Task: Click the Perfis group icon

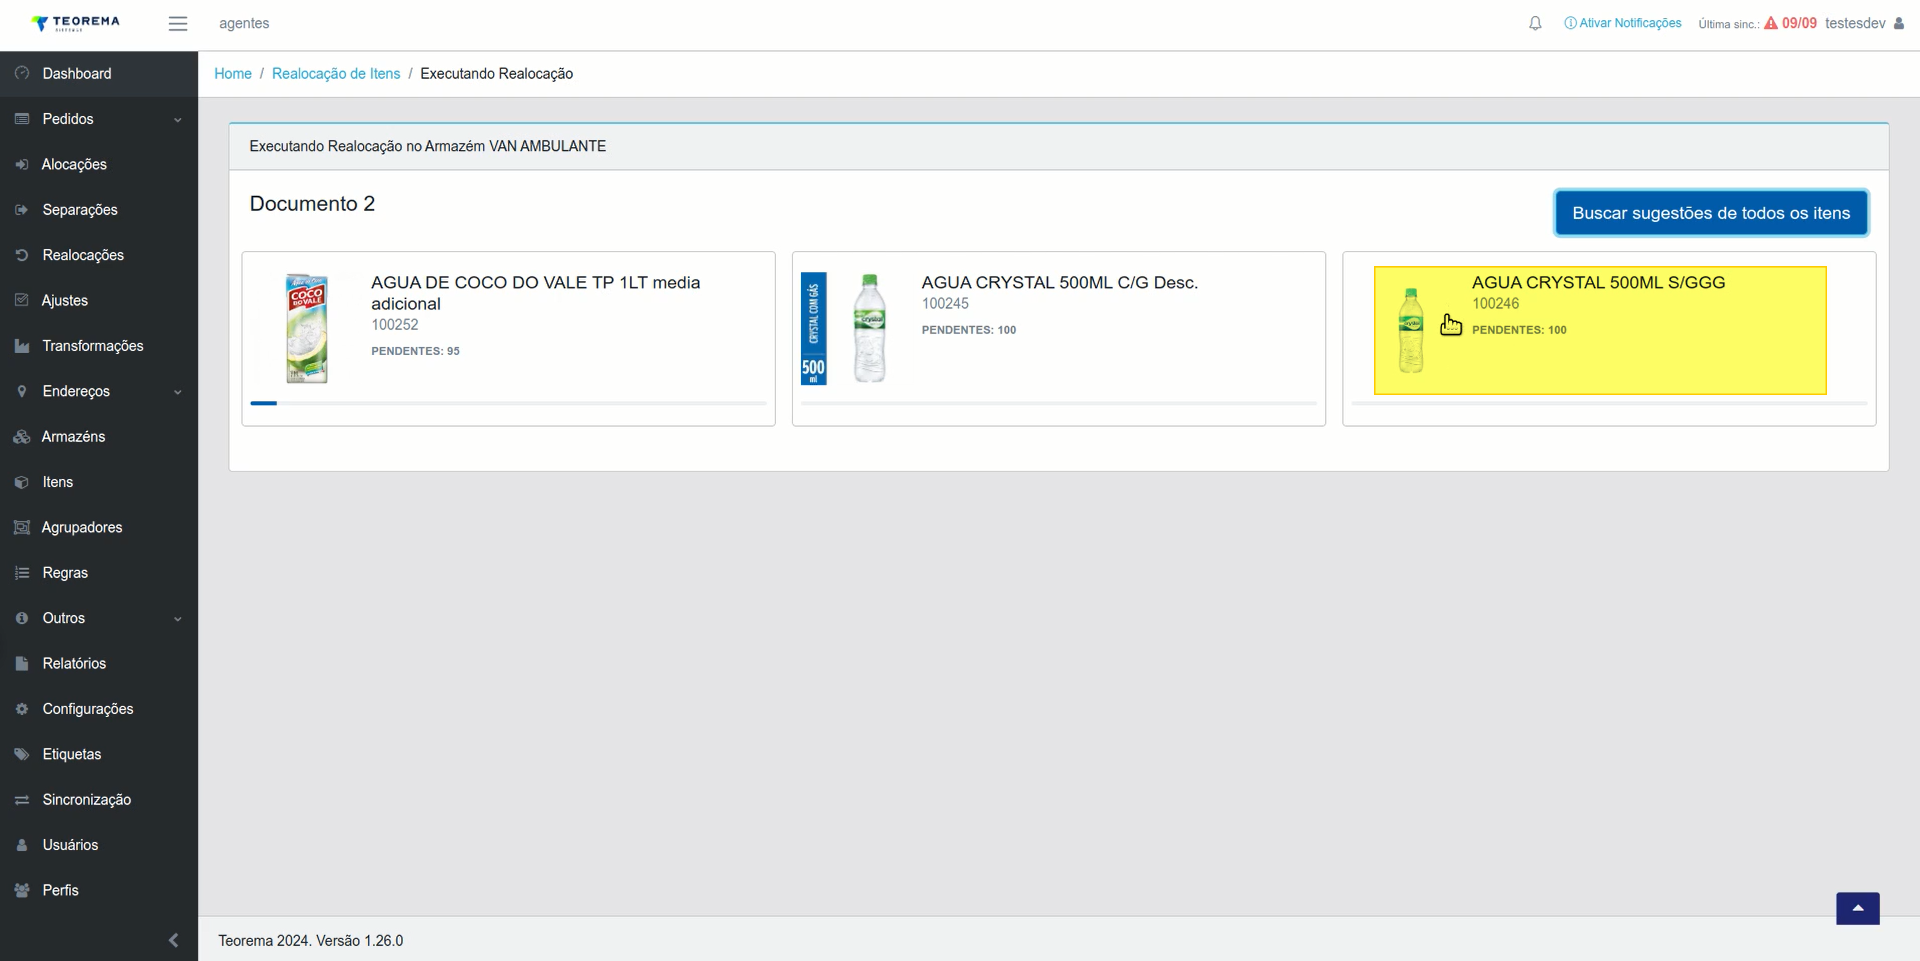Action: [x=22, y=890]
